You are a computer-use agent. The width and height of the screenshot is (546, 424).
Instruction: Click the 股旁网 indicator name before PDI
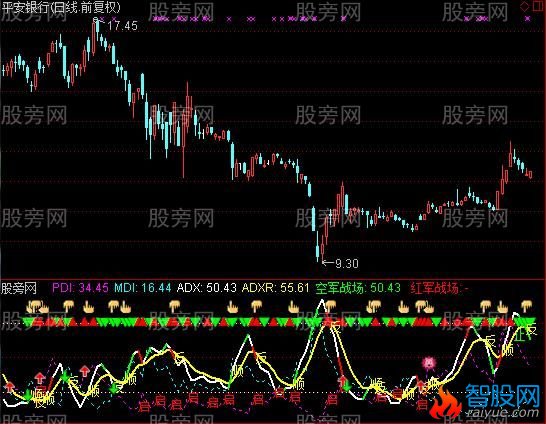click(x=19, y=288)
